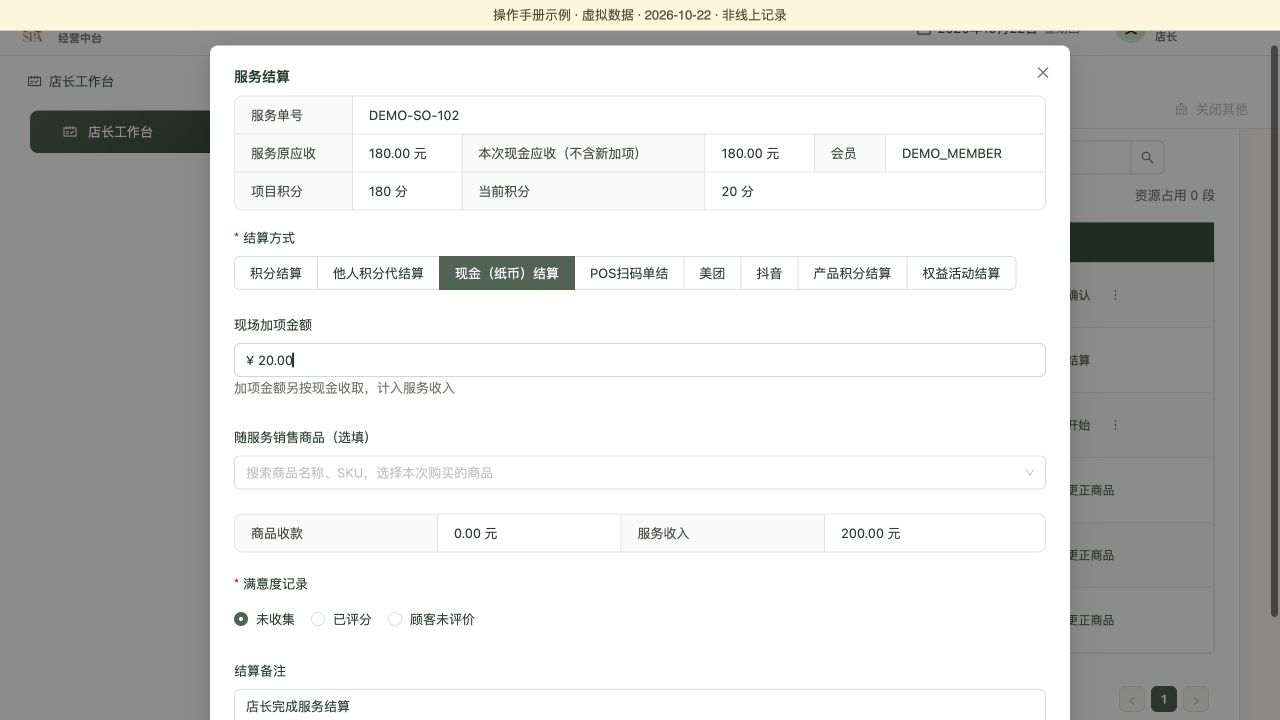Open the three-dot menu beside 确认 in the background list

pyautogui.click(x=1115, y=295)
